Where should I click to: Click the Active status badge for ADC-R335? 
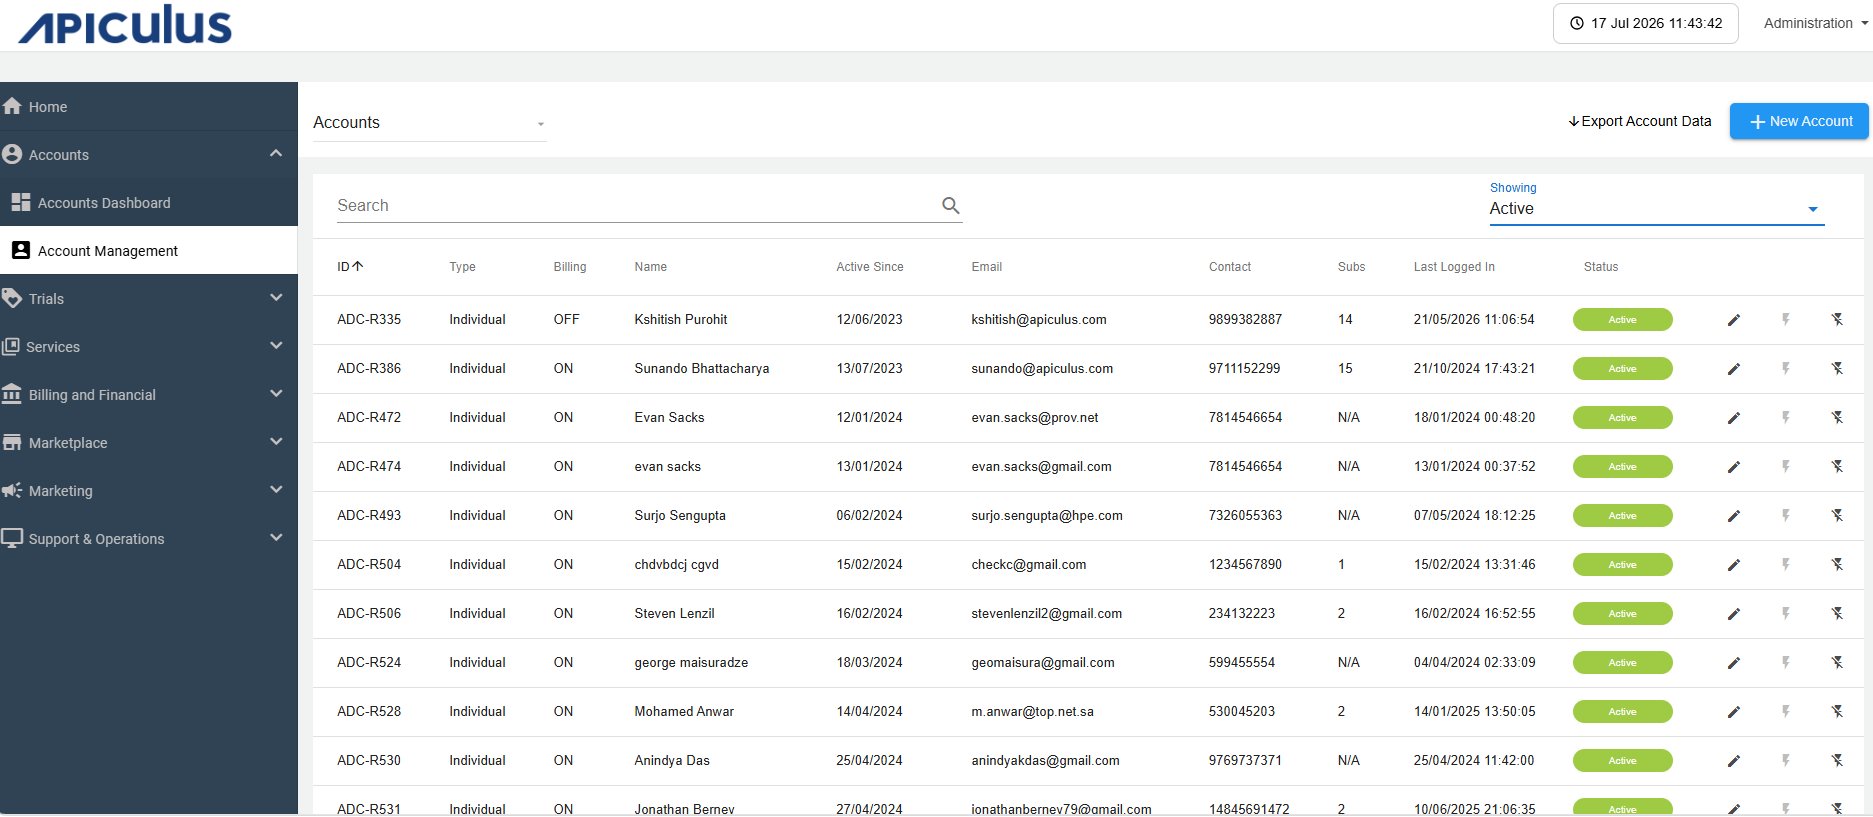pyautogui.click(x=1623, y=320)
